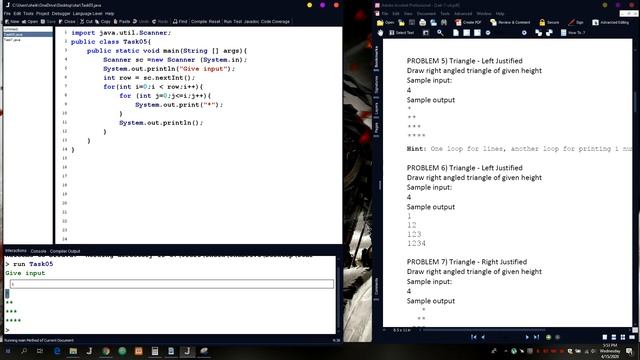The height and width of the screenshot is (360, 640).
Task: Go to previous page in Acrobat
Action: [483, 337]
